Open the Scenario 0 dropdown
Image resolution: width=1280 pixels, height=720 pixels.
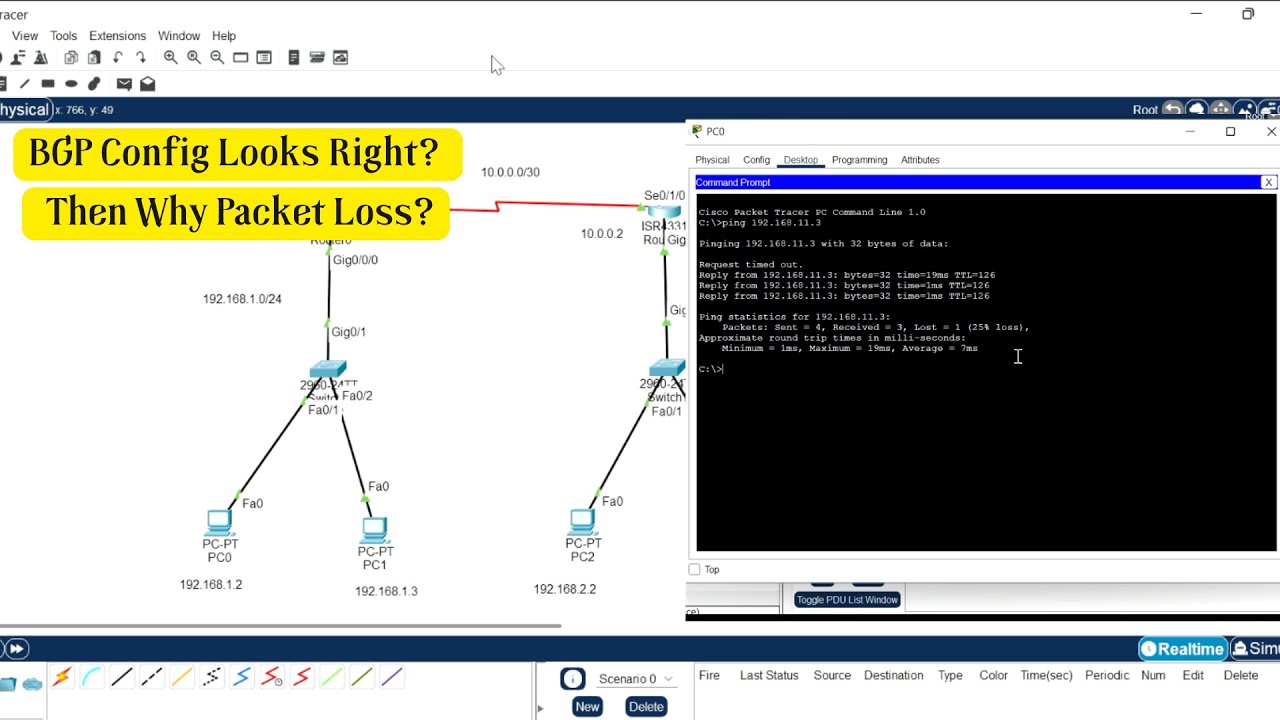(x=636, y=679)
